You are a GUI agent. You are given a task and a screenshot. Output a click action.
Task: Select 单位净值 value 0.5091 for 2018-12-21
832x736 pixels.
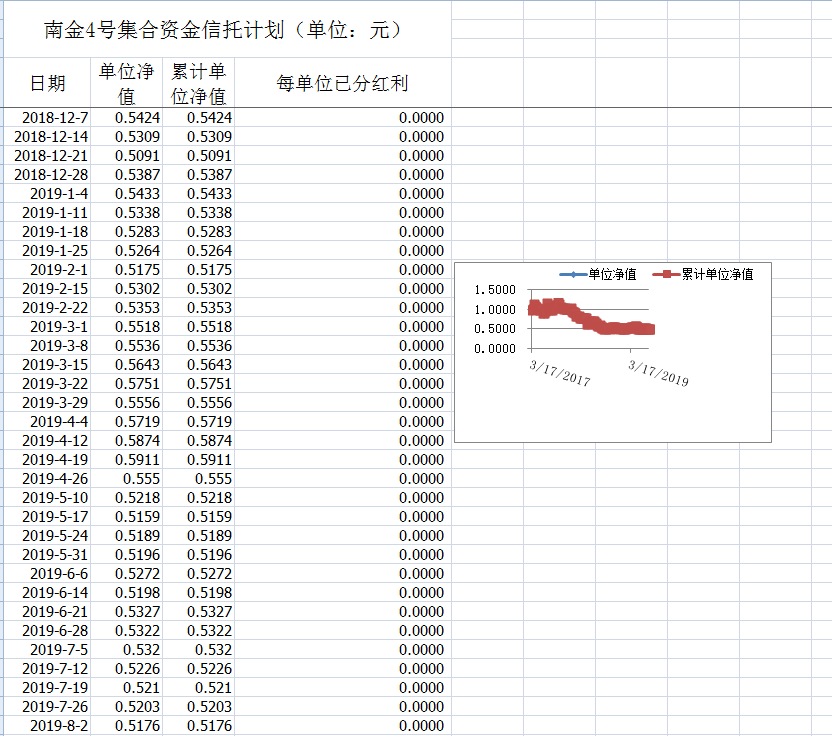(x=126, y=155)
